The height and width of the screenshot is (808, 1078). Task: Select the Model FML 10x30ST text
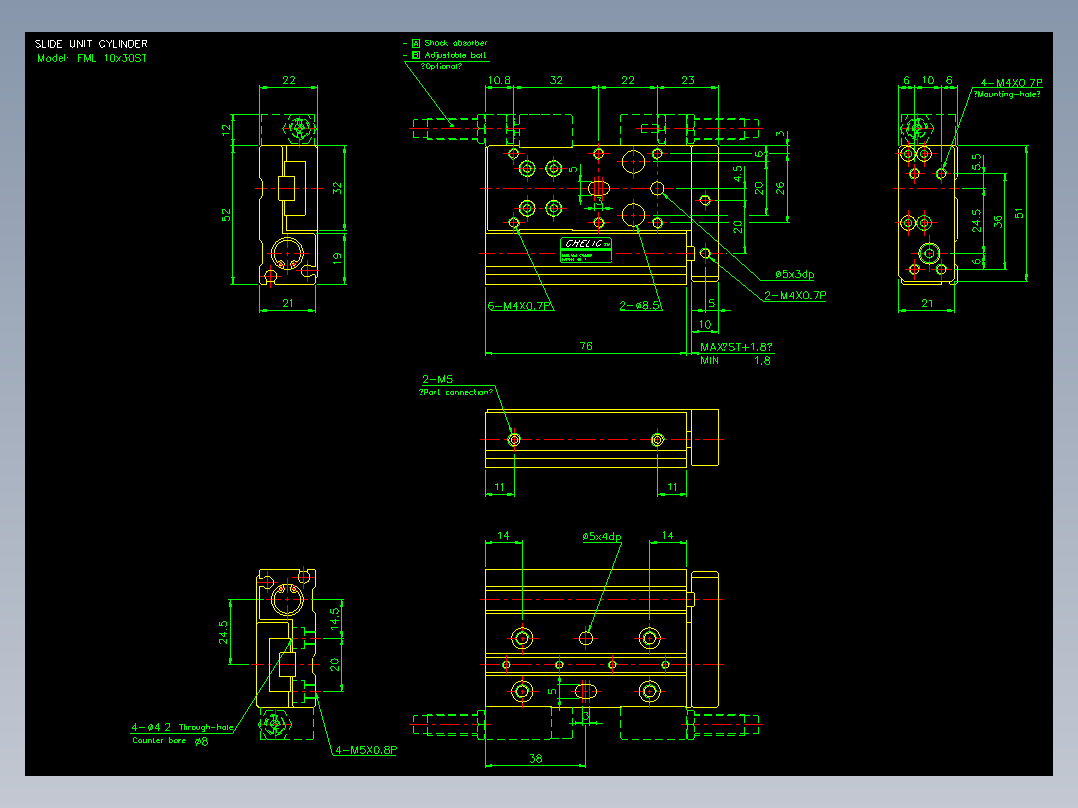(92, 58)
